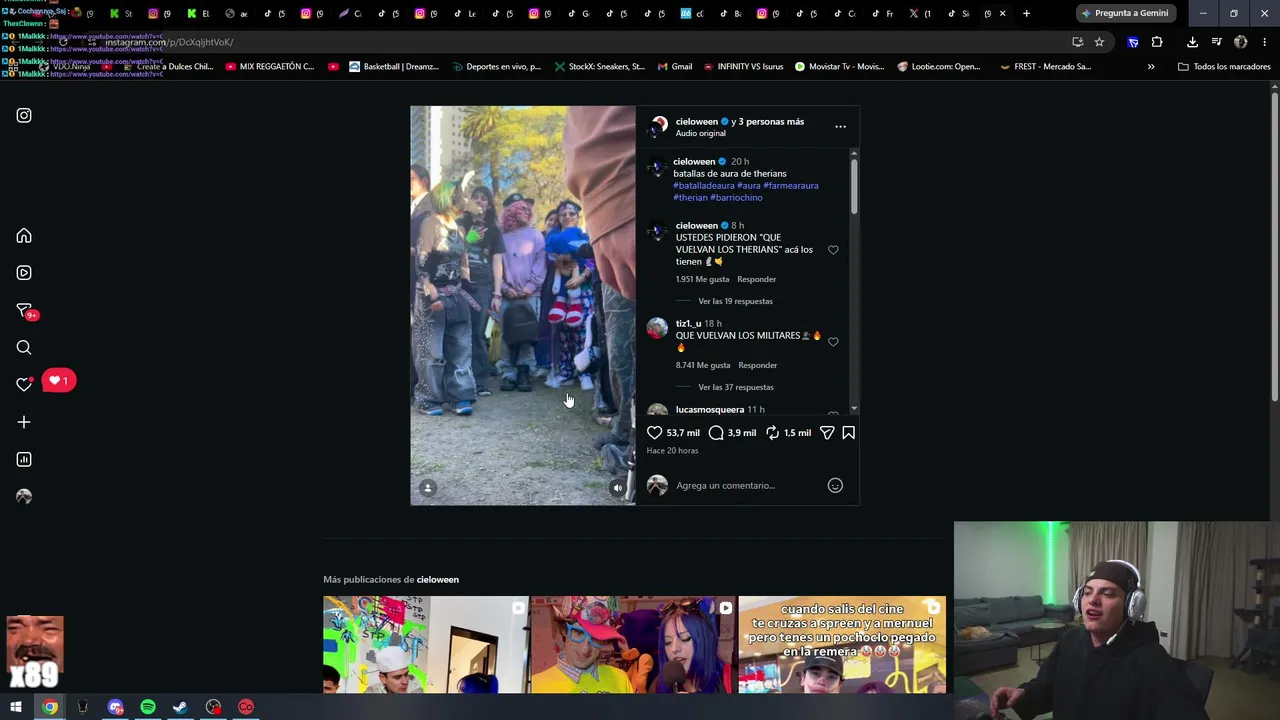Open your profile avatar in sidebar
The width and height of the screenshot is (1280, 720).
click(x=24, y=497)
